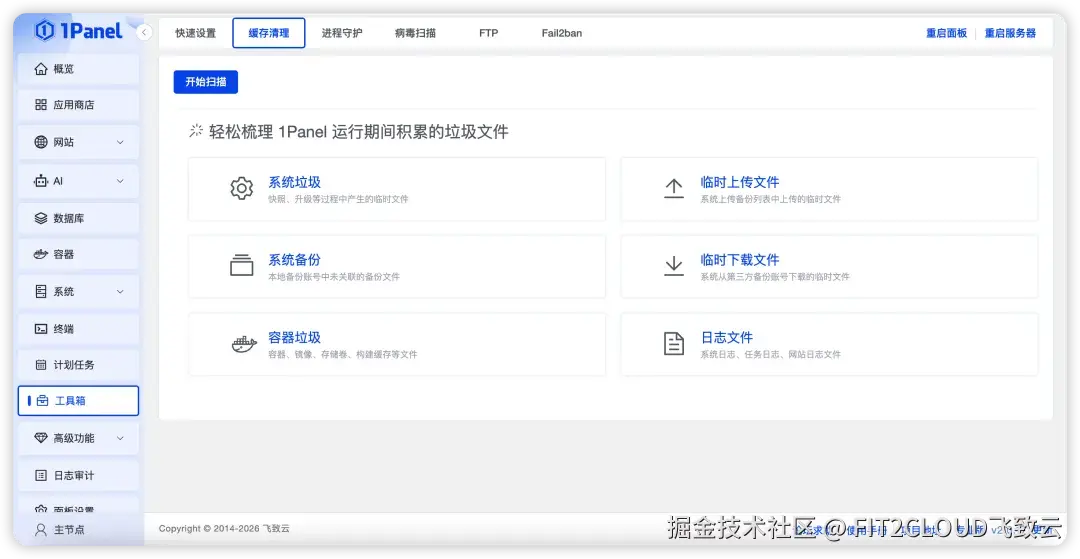Switch to the FTP tab
1080x559 pixels.
pos(488,33)
